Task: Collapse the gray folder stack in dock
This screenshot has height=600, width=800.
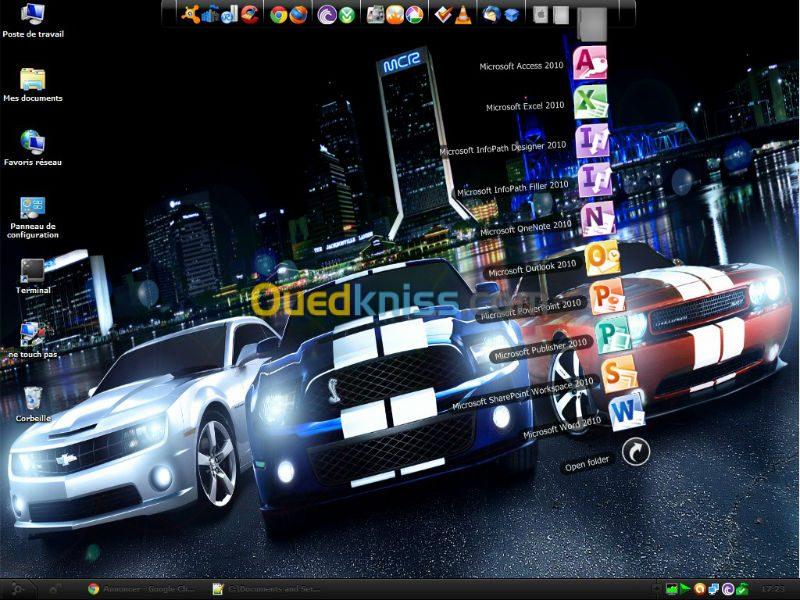Action: [x=592, y=23]
